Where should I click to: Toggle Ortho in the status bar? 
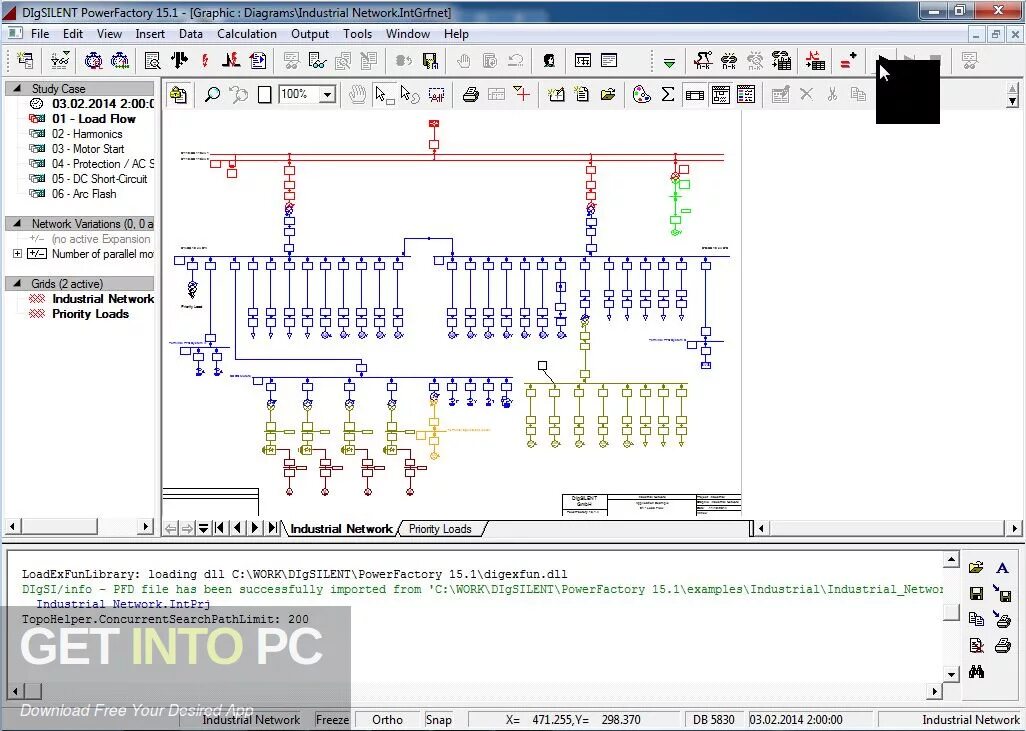(x=387, y=720)
